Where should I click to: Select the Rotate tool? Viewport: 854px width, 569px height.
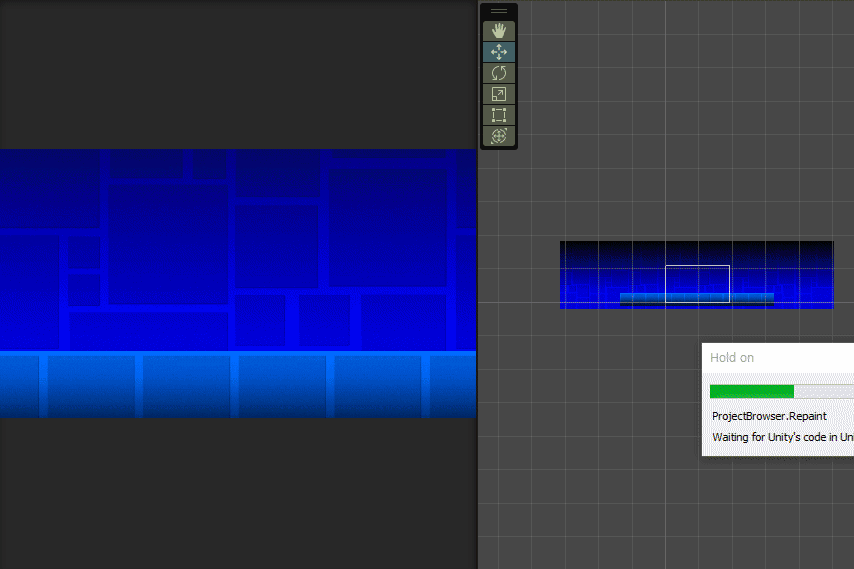point(498,73)
